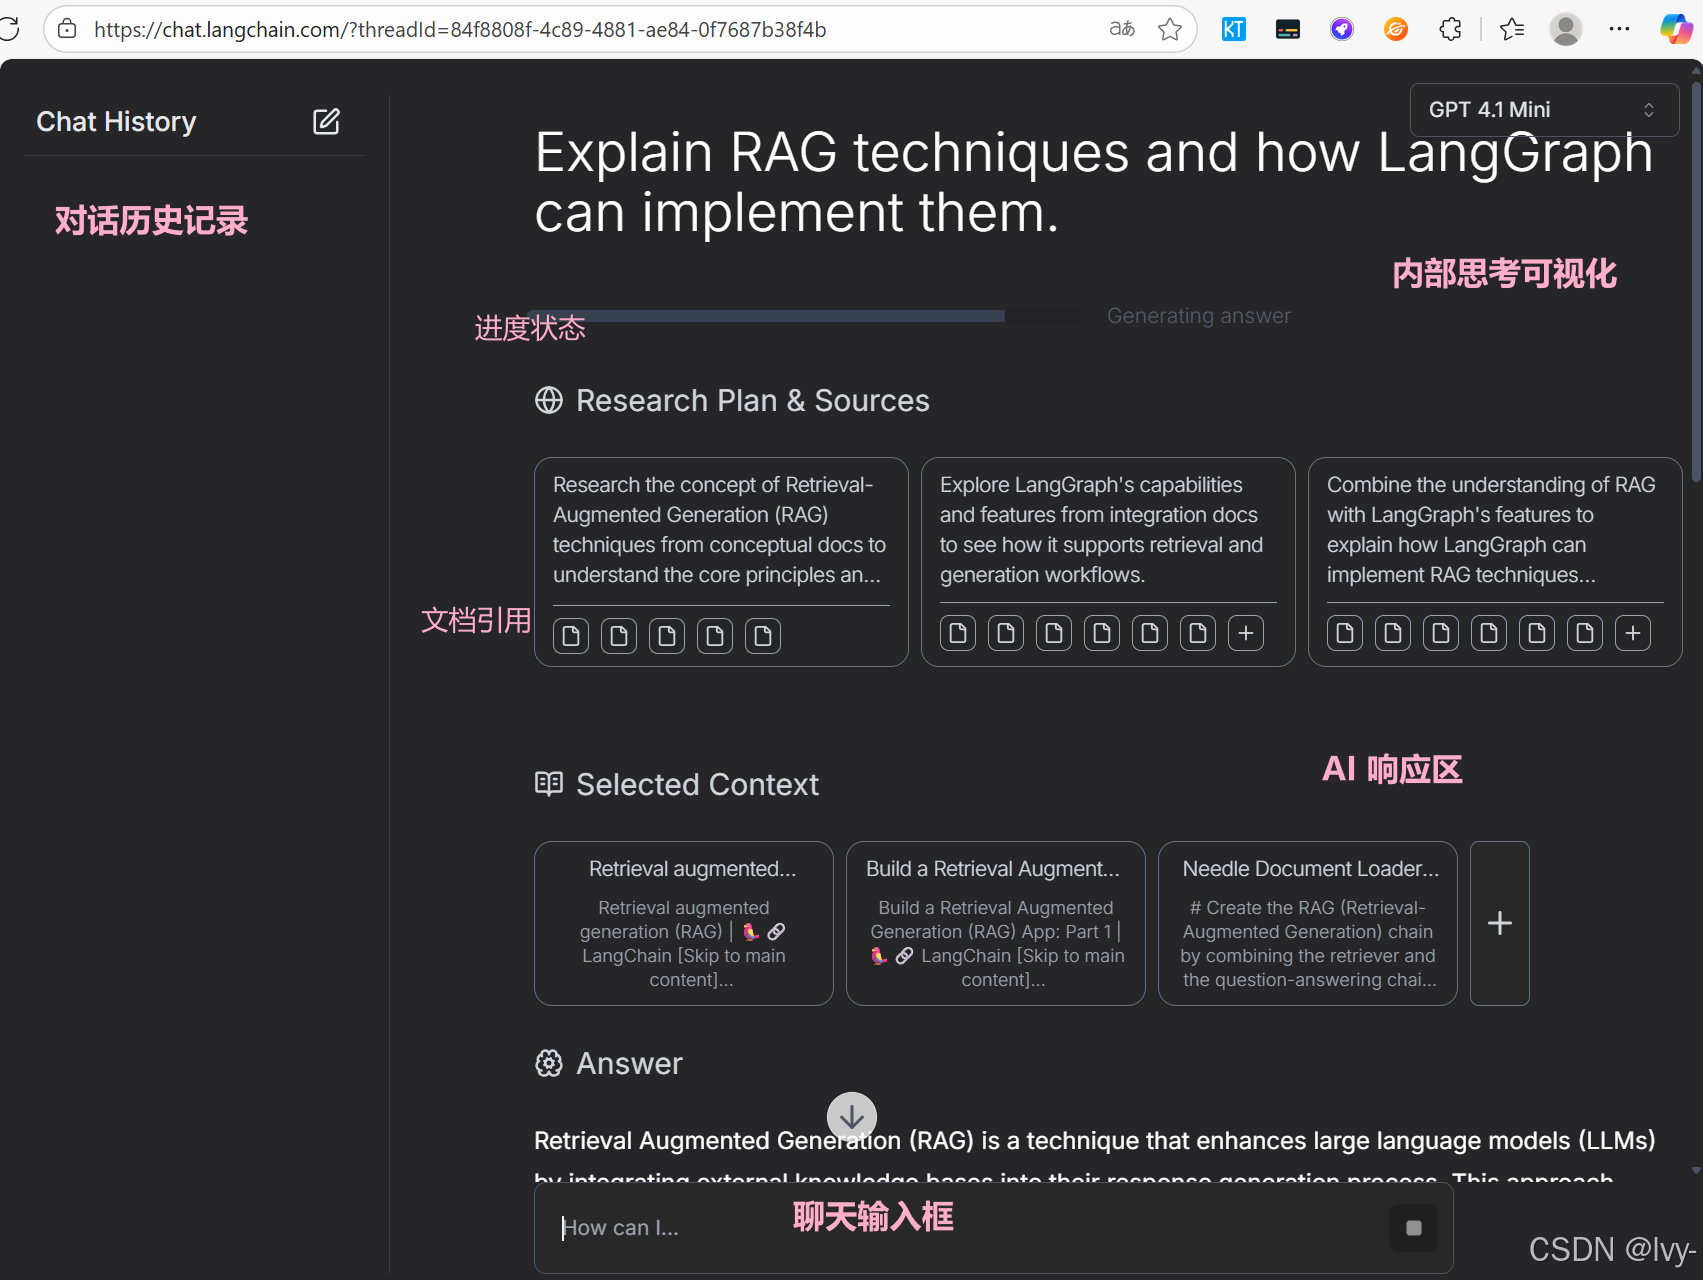Screen dimensions: 1703x1280
Task: Click Research the concept of Retrieval-Augmented plan text
Action: point(721,530)
